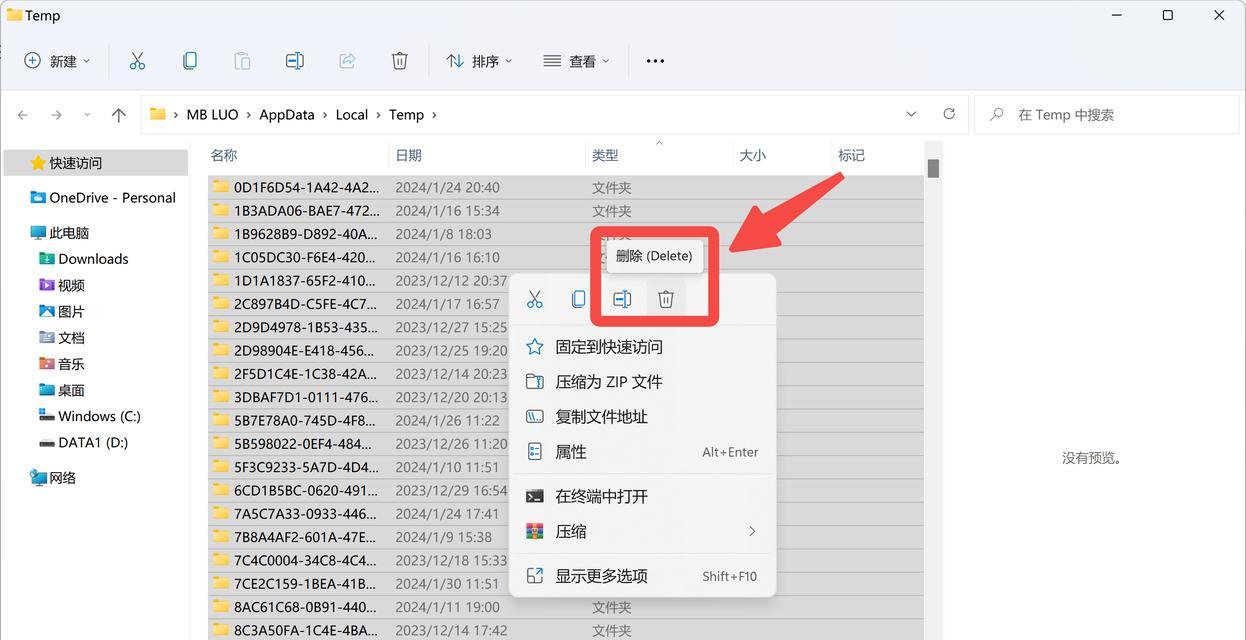Click the Share icon in the top toolbar

pyautogui.click(x=347, y=61)
